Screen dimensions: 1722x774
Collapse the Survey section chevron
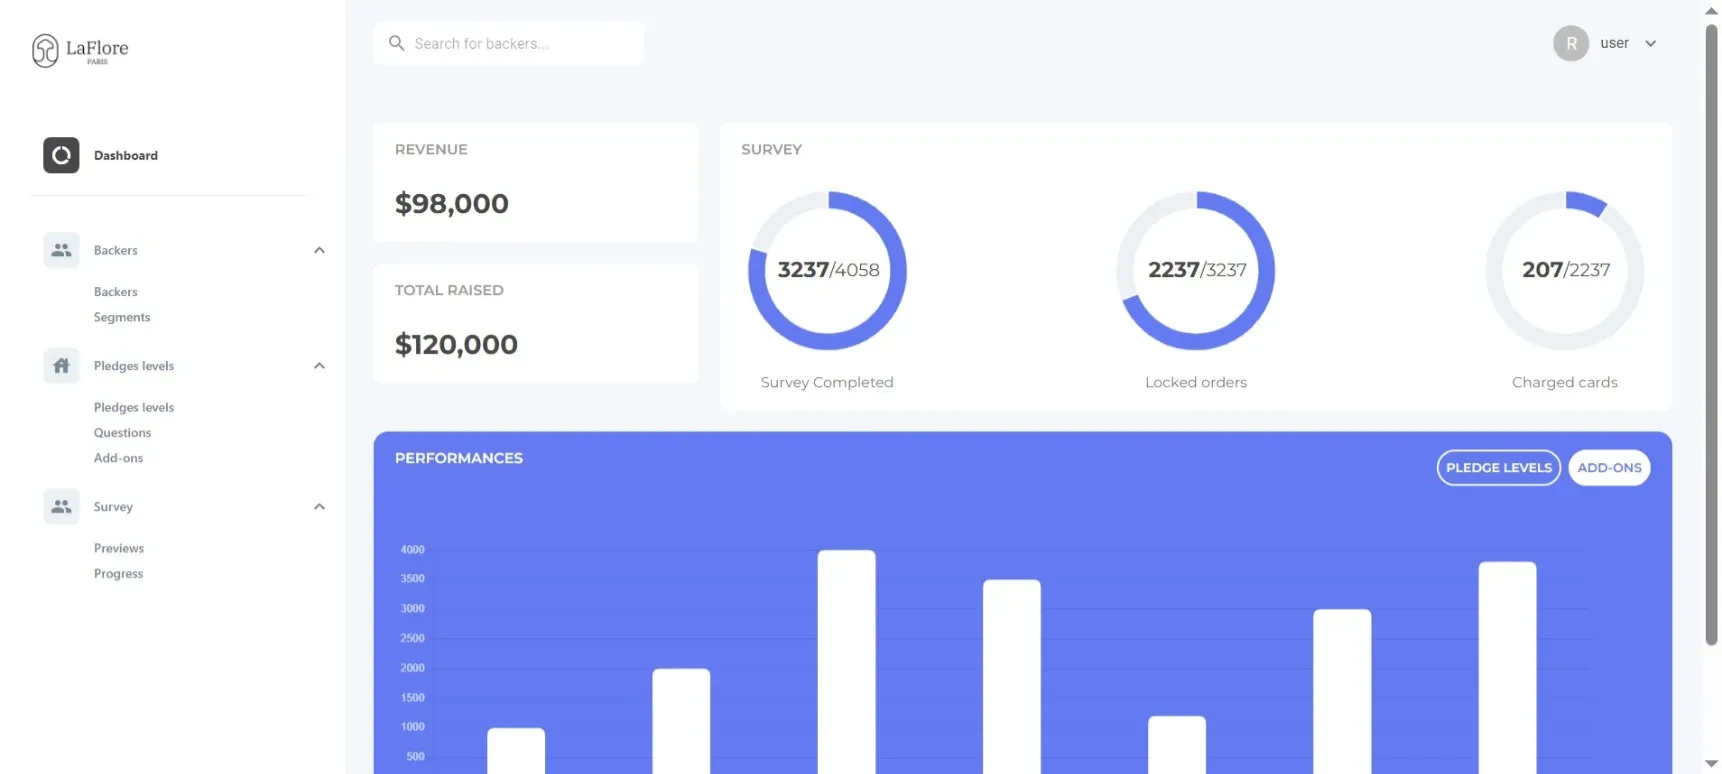(319, 507)
